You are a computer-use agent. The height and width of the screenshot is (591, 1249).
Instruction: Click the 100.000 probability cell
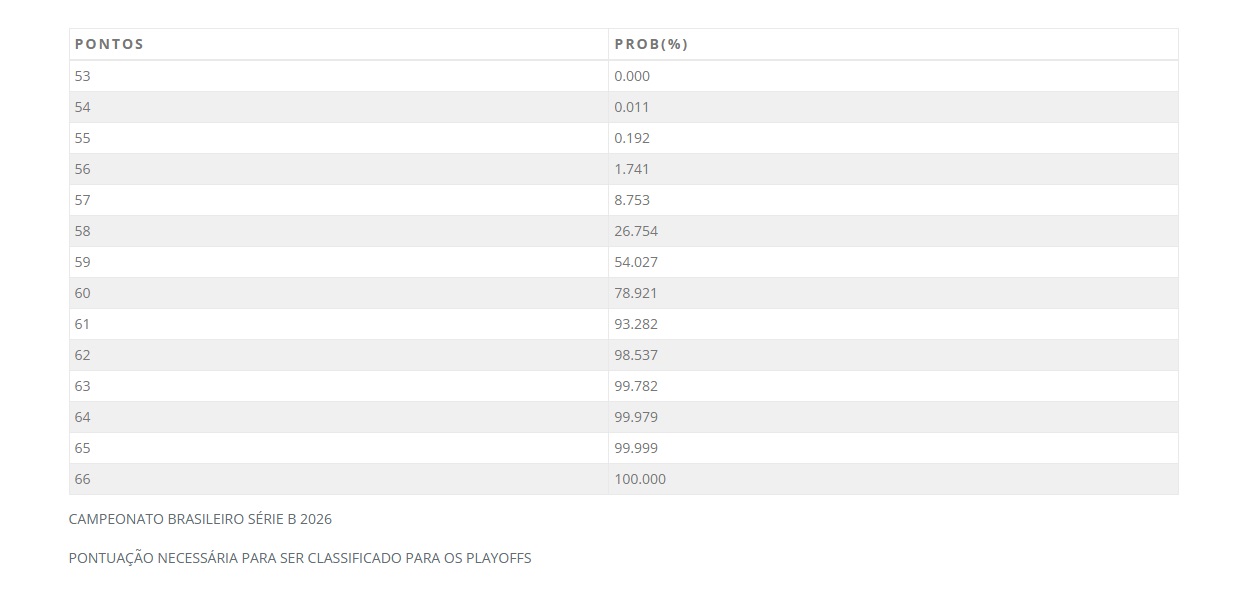click(x=893, y=479)
